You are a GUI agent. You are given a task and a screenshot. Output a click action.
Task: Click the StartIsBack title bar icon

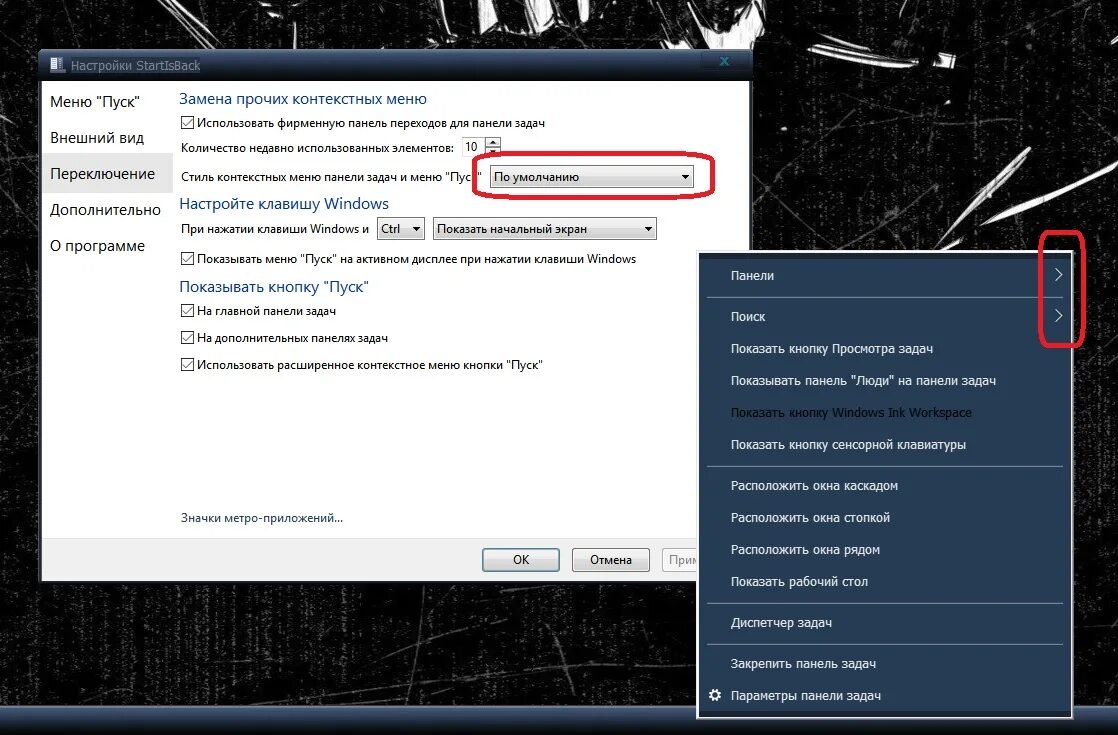57,65
